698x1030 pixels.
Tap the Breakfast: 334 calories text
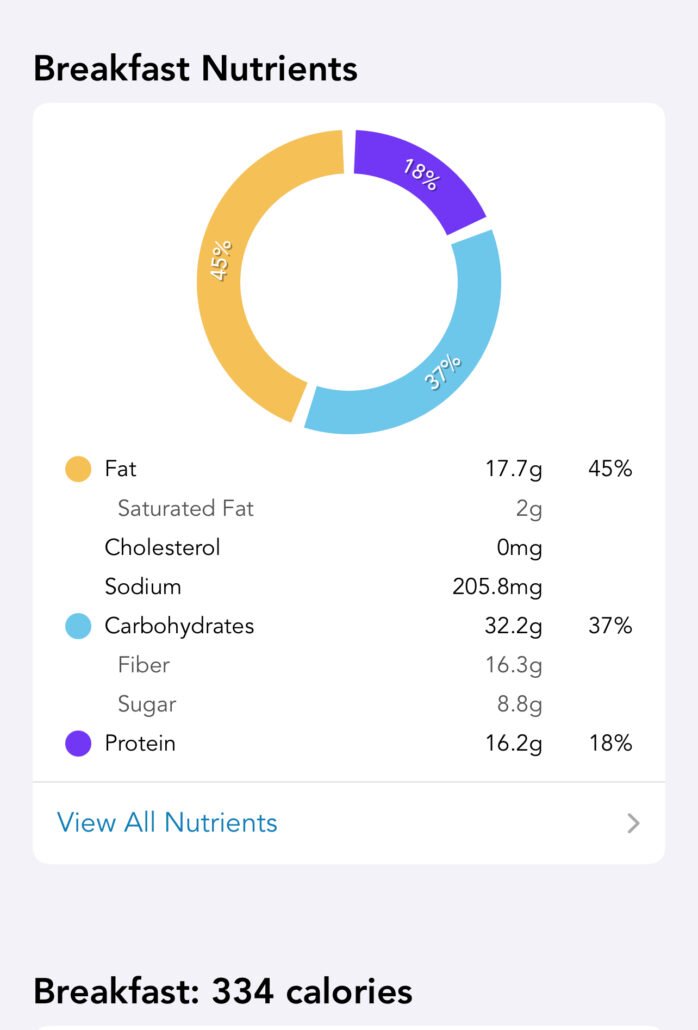click(222, 991)
